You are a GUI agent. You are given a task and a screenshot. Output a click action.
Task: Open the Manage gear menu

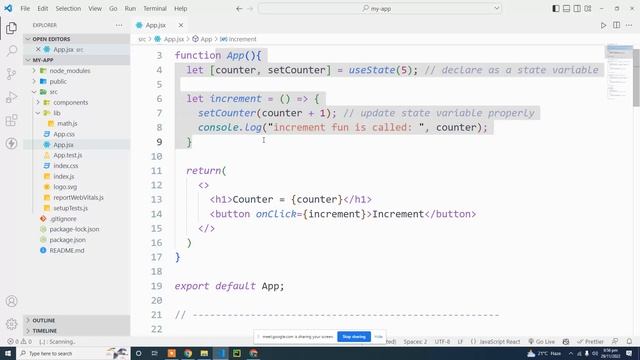[x=11, y=324]
